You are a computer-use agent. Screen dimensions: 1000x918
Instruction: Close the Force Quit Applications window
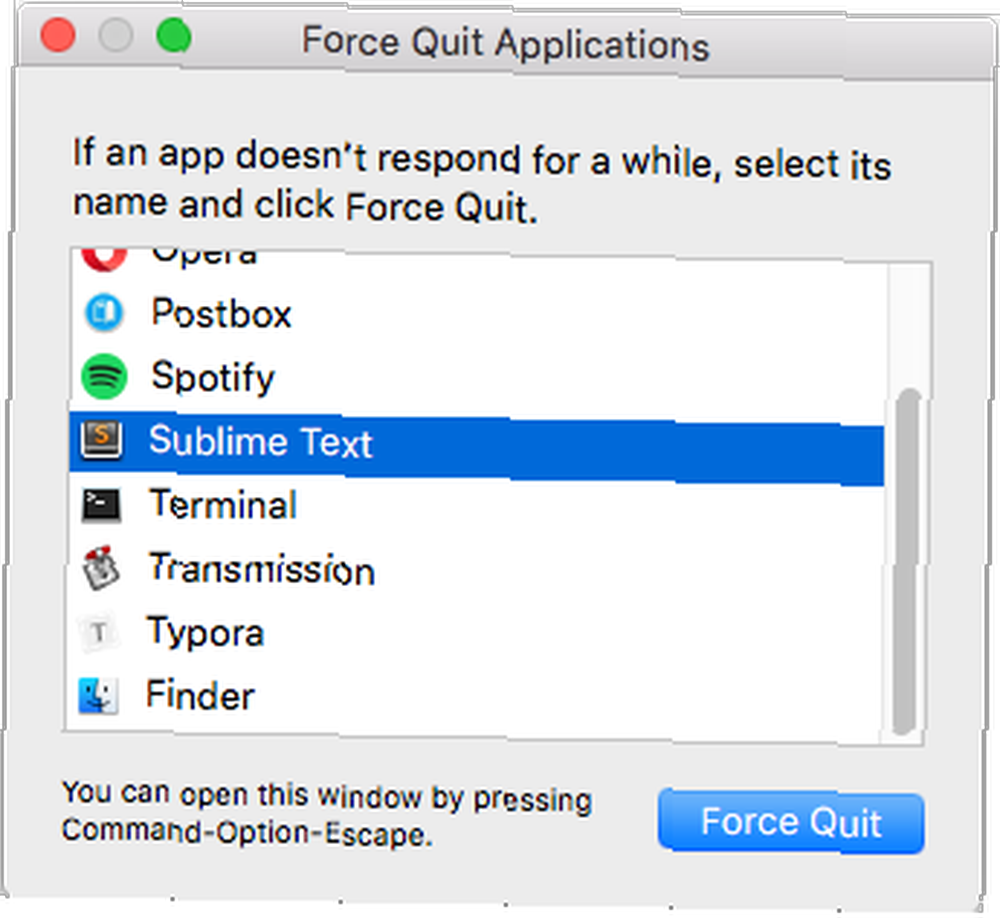tap(58, 35)
